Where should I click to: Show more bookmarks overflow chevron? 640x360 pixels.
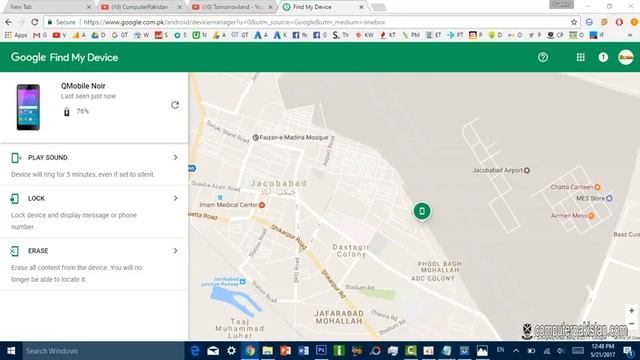[x=630, y=36]
